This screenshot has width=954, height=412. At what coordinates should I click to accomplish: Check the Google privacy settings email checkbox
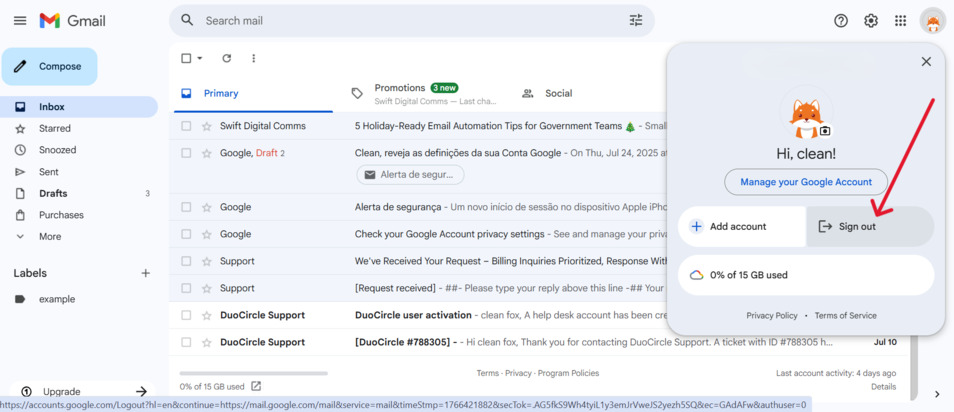click(x=186, y=234)
